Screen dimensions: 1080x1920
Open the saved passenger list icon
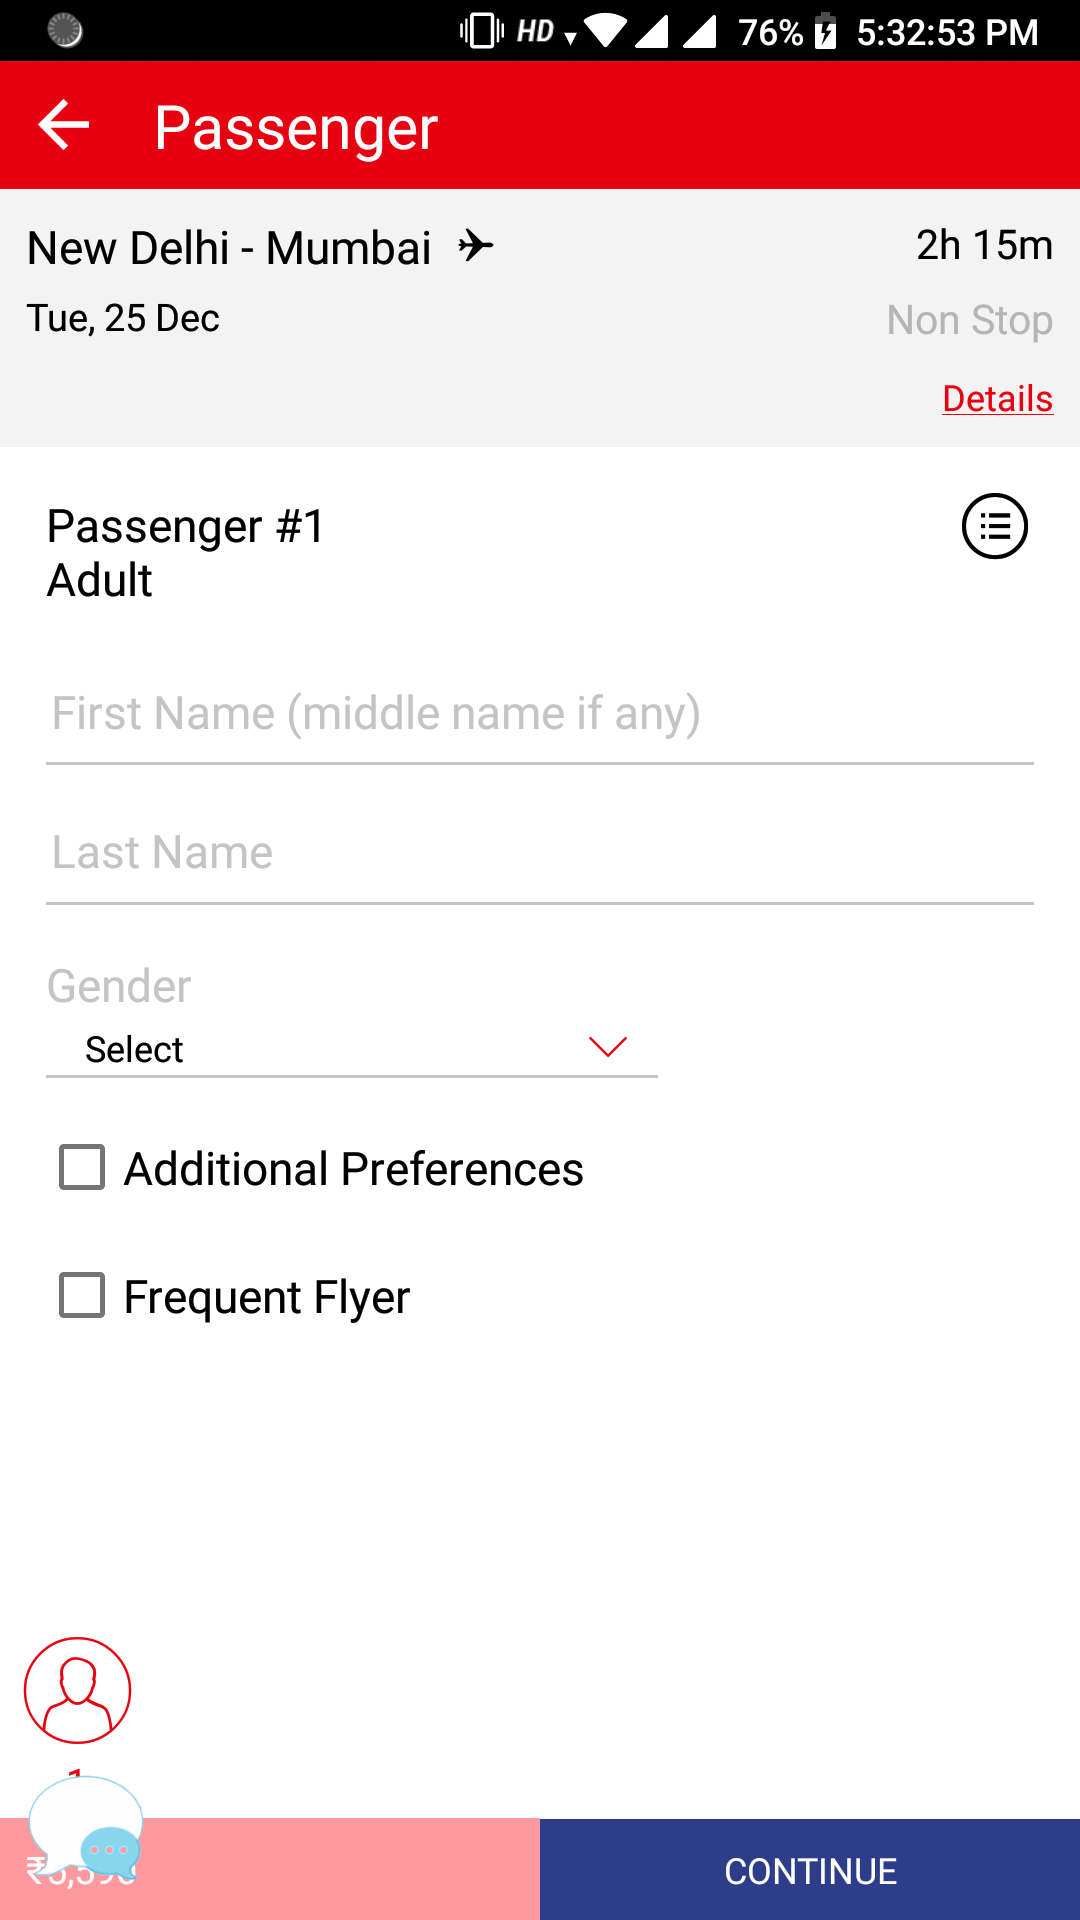click(x=994, y=526)
